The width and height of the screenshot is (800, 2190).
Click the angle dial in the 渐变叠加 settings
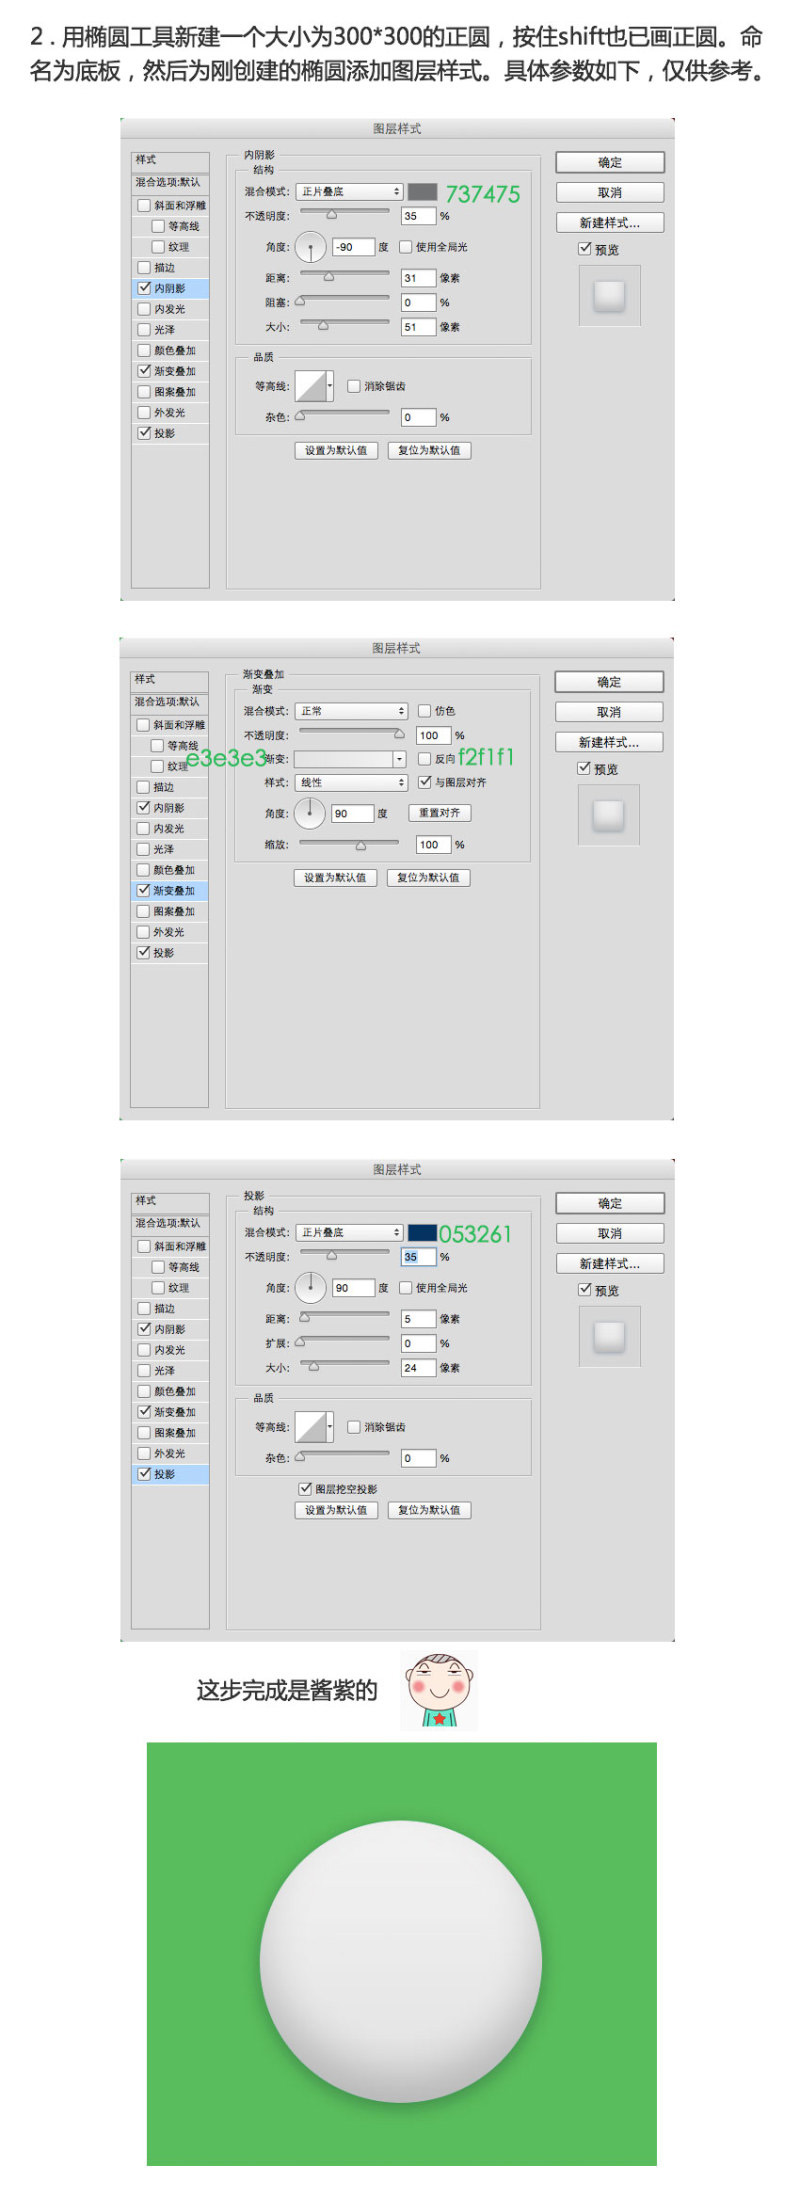tap(310, 813)
